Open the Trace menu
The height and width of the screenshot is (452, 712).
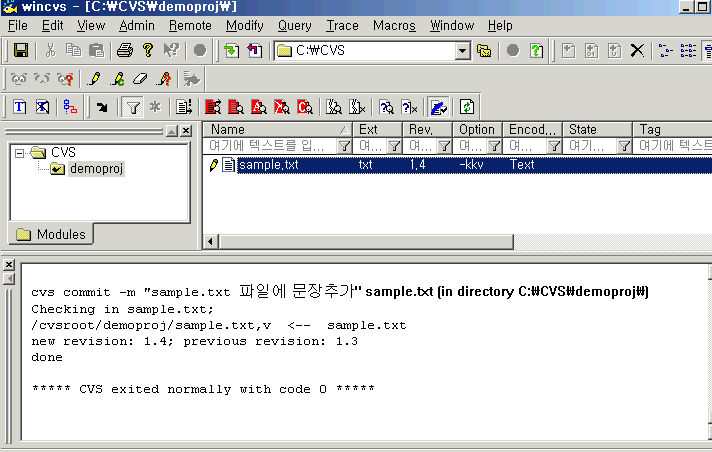[x=342, y=25]
